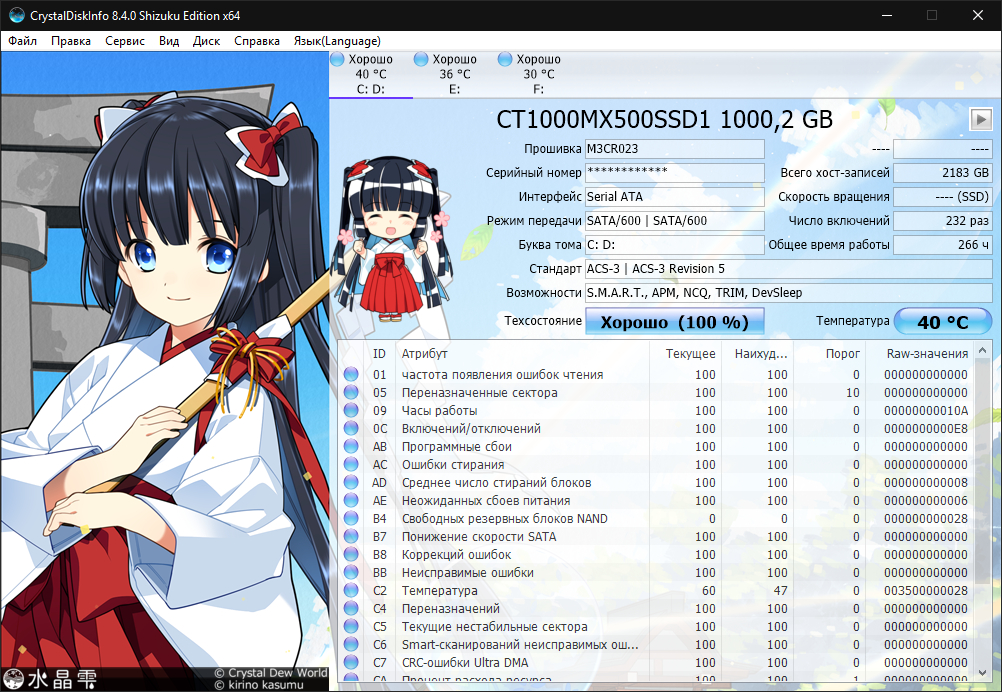Click the Буква тома field
The height and width of the screenshot is (692, 1002).
675,245
